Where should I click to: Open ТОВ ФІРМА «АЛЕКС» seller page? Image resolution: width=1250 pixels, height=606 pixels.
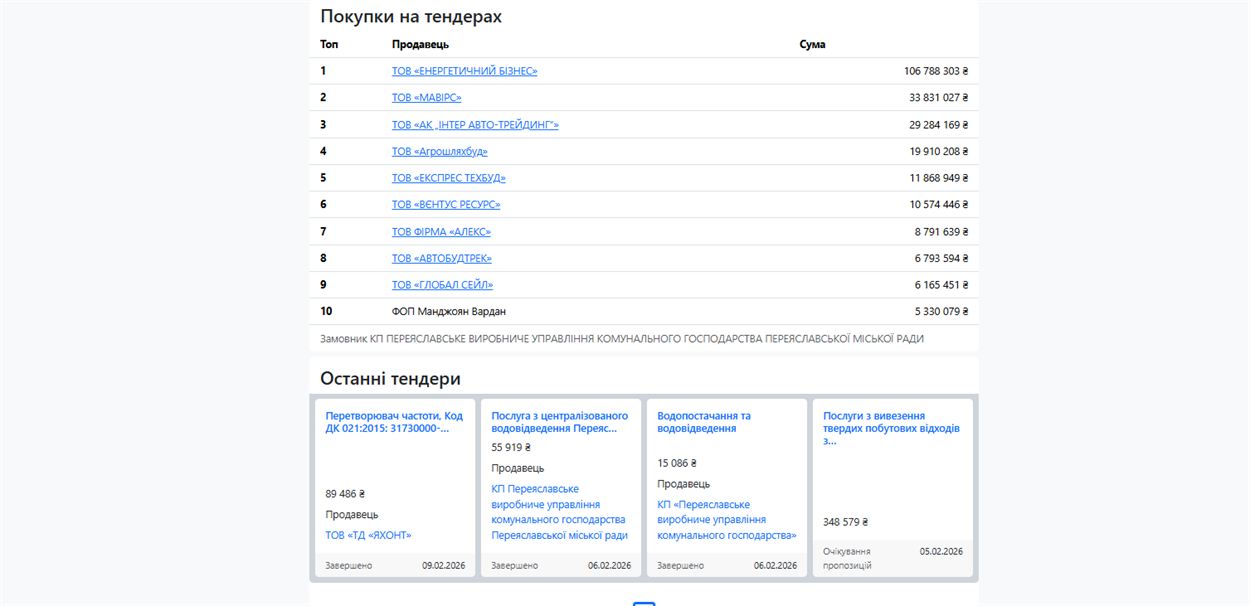point(441,232)
